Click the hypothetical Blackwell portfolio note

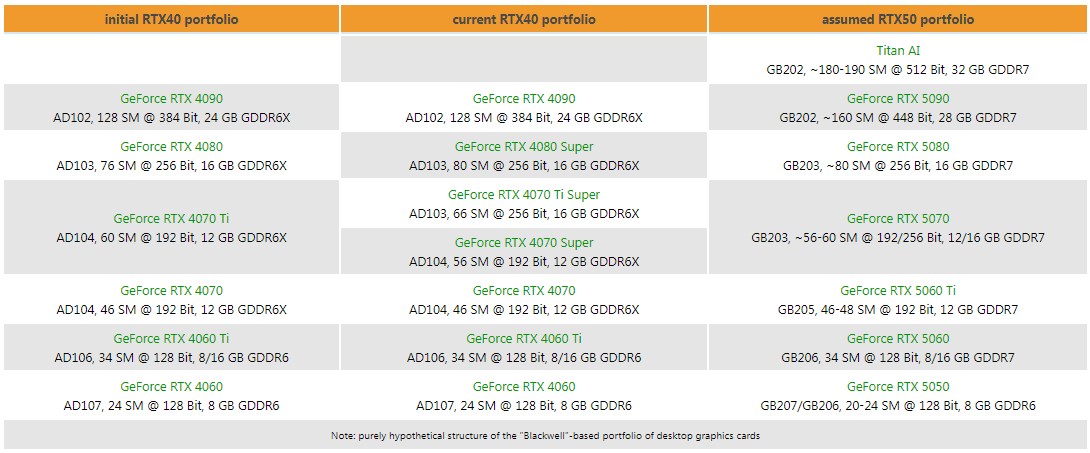tap(545, 436)
